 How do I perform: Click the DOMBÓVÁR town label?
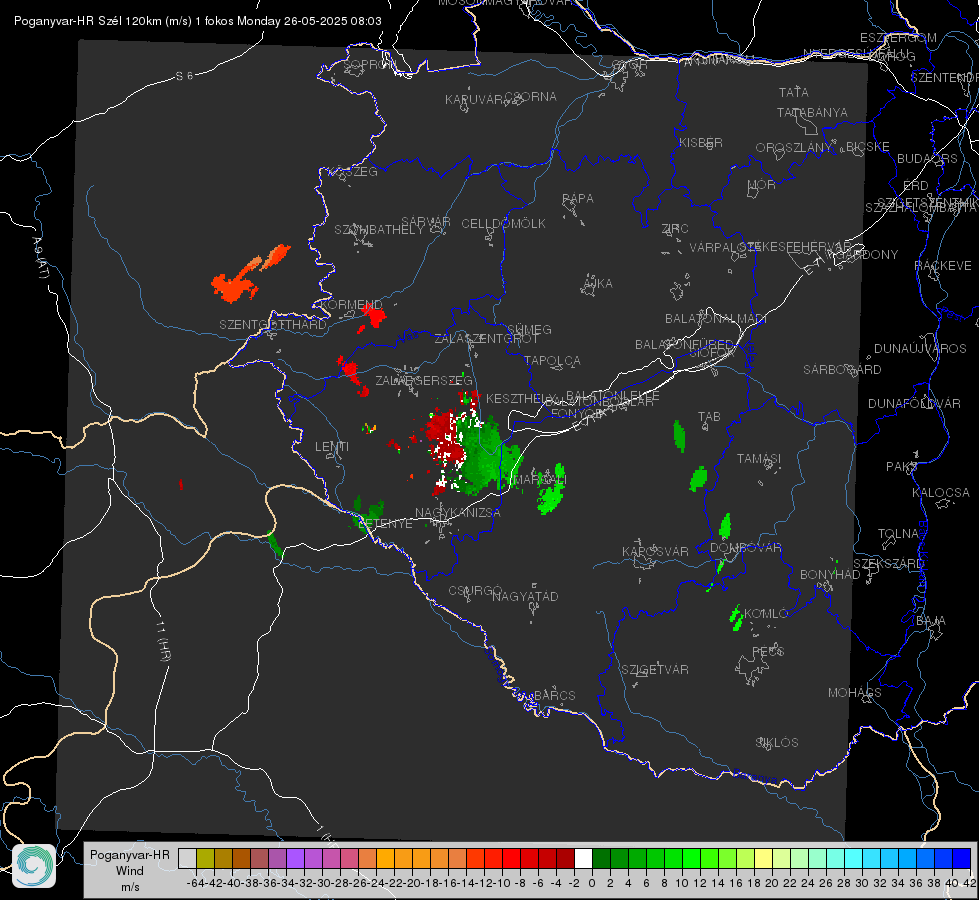click(745, 548)
